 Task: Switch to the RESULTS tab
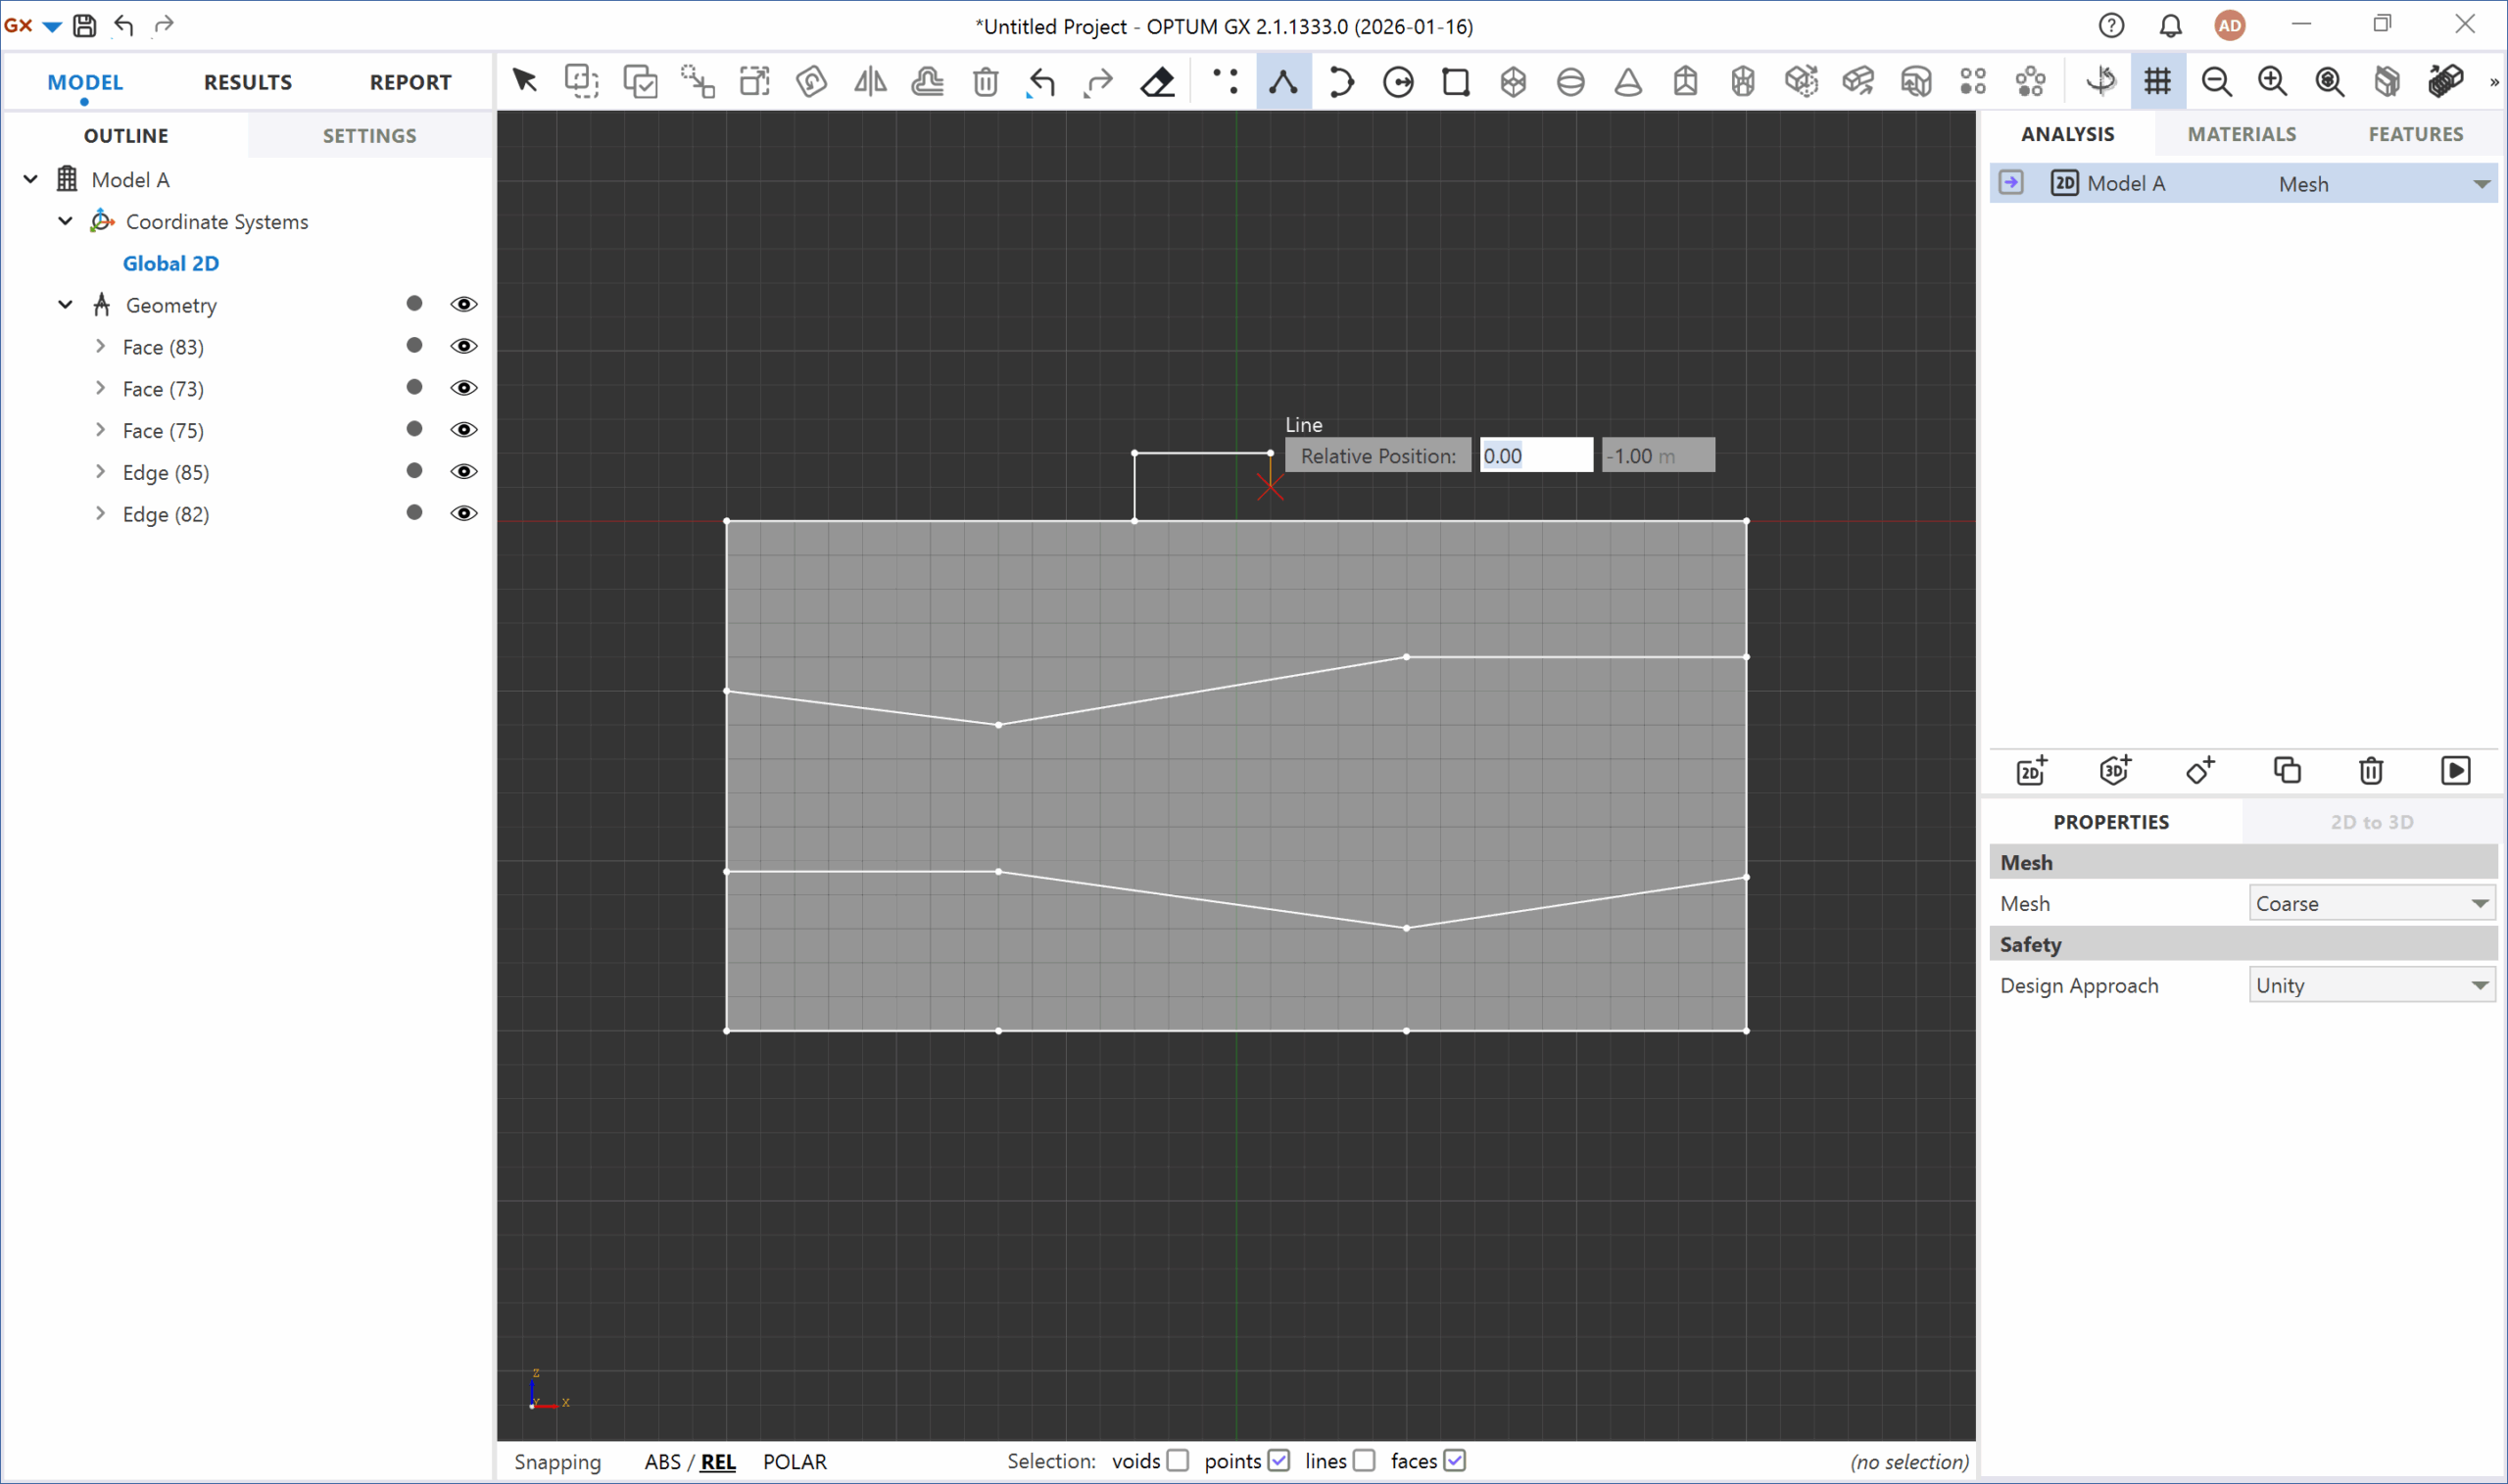247,82
